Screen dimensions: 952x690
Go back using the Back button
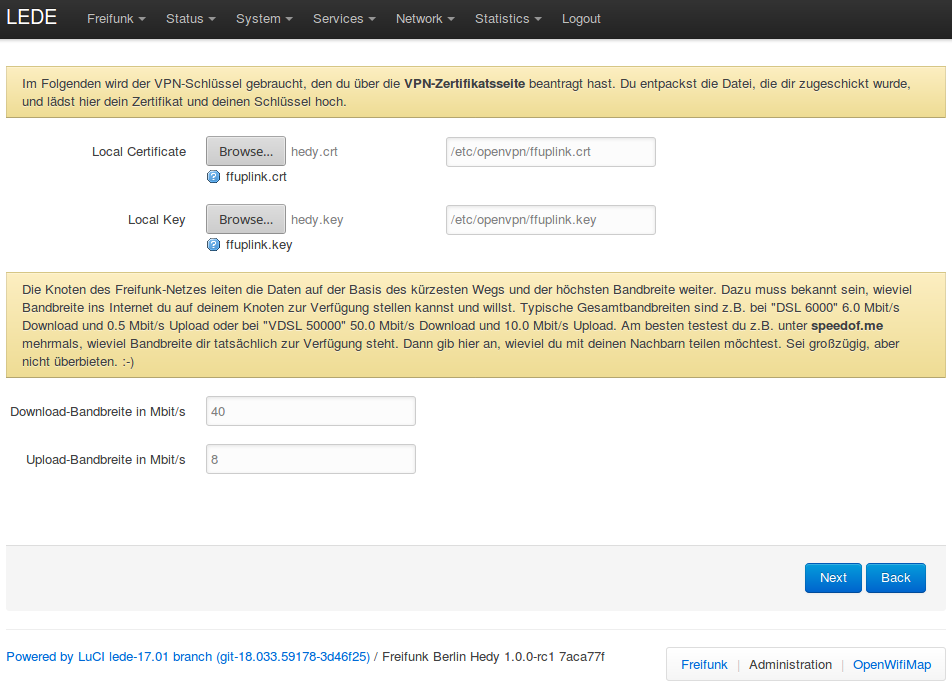pos(895,578)
